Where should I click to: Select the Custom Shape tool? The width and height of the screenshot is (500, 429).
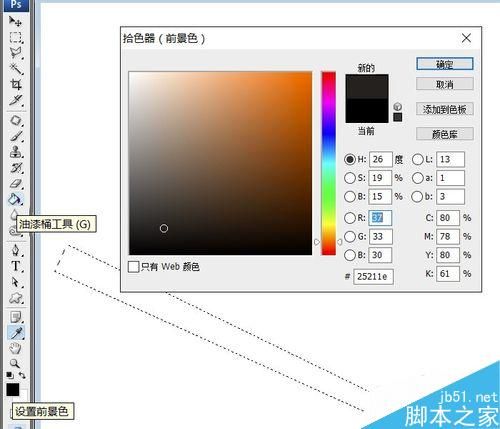(15, 298)
